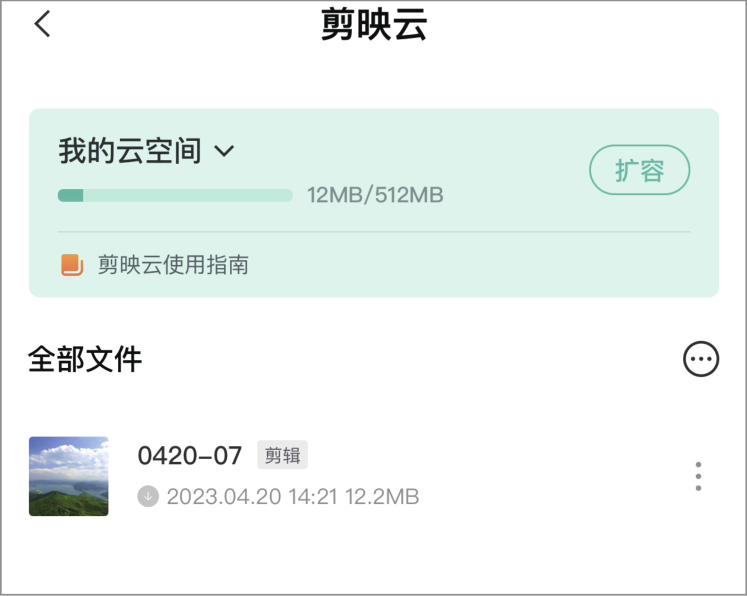This screenshot has width=747, height=596.
Task: Click the cloud storage usage progress bar
Action: coord(175,195)
